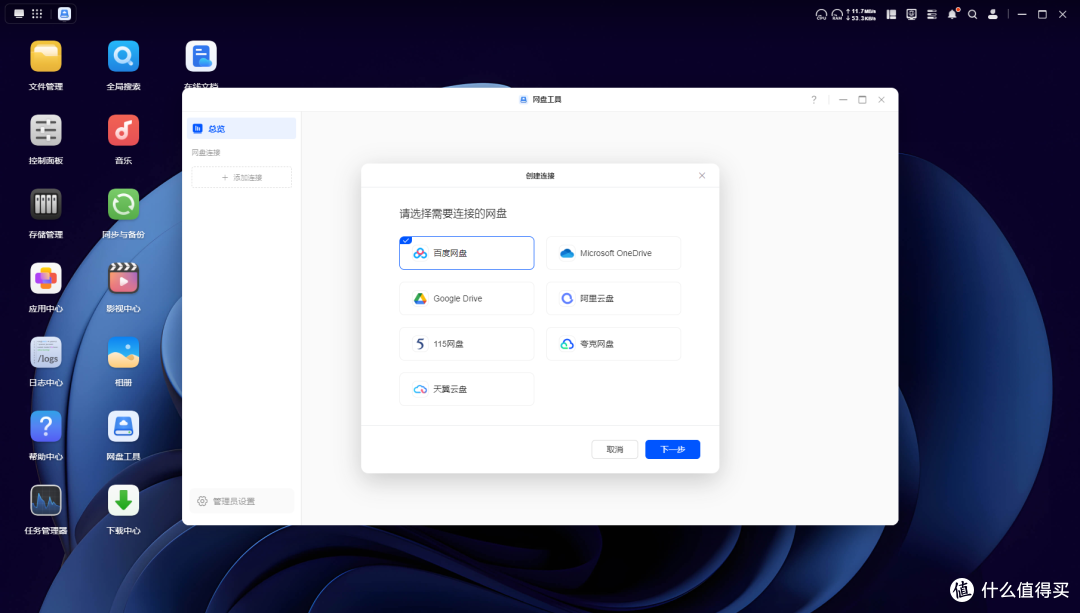Select 总览 overview in sidebar
Viewport: 1080px width, 613px height.
pos(241,128)
